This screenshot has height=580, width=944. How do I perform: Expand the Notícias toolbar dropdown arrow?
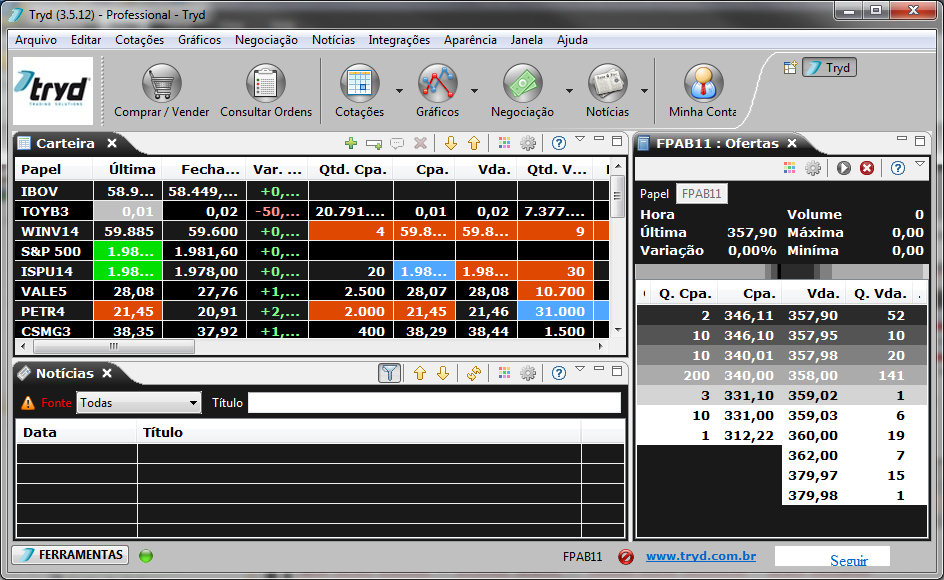click(x=644, y=91)
